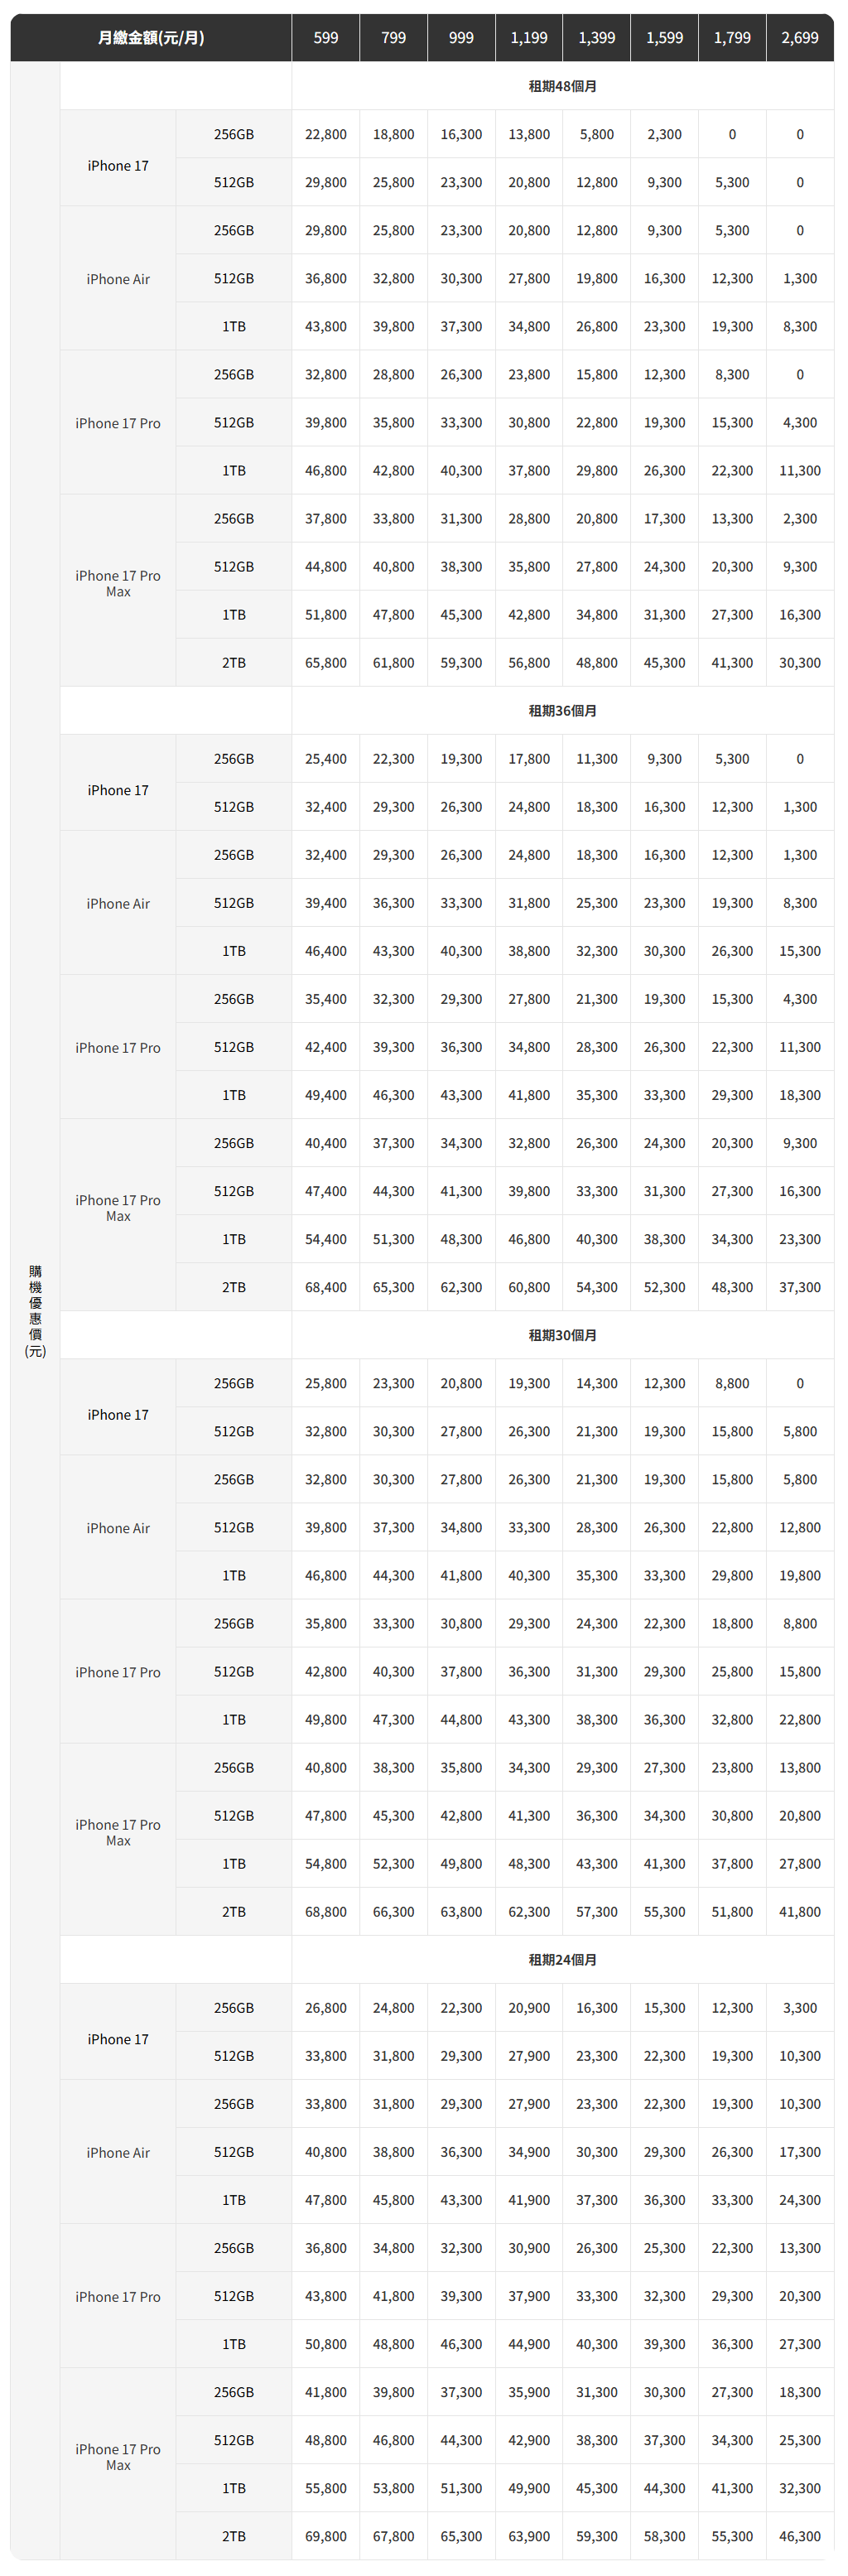The height and width of the screenshot is (2576, 848).
Task: Click the 2,699 plan column header
Action: click(x=800, y=38)
